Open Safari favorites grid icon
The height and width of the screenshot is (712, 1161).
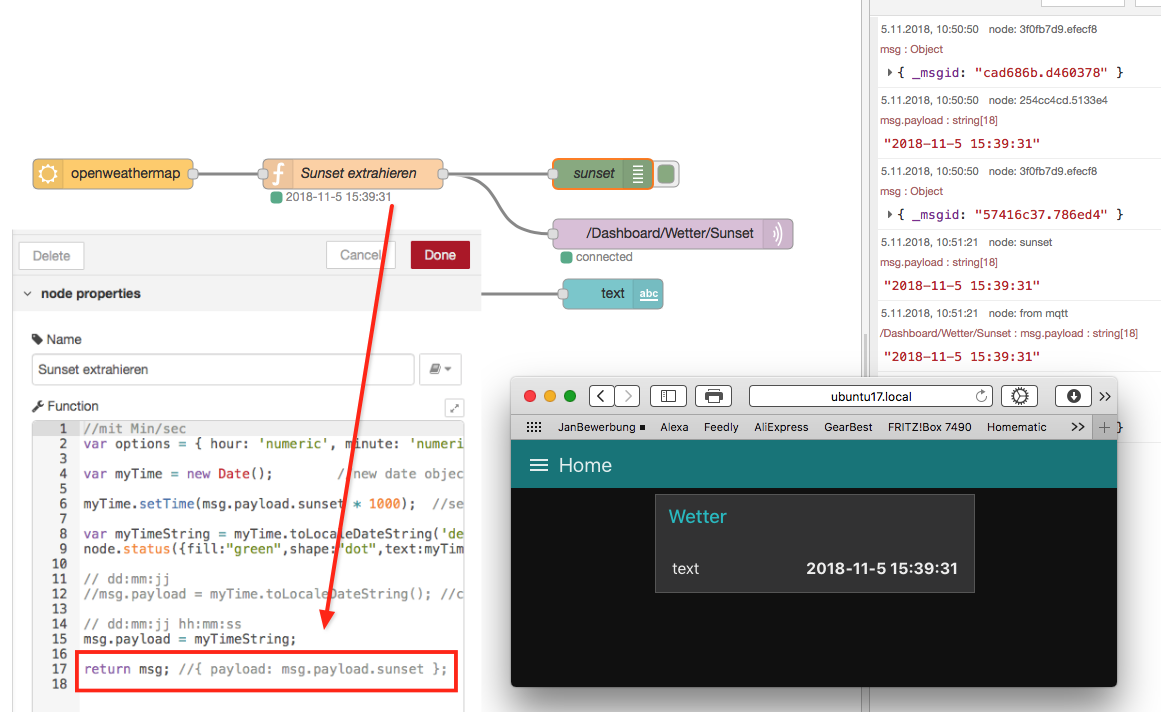coord(534,427)
